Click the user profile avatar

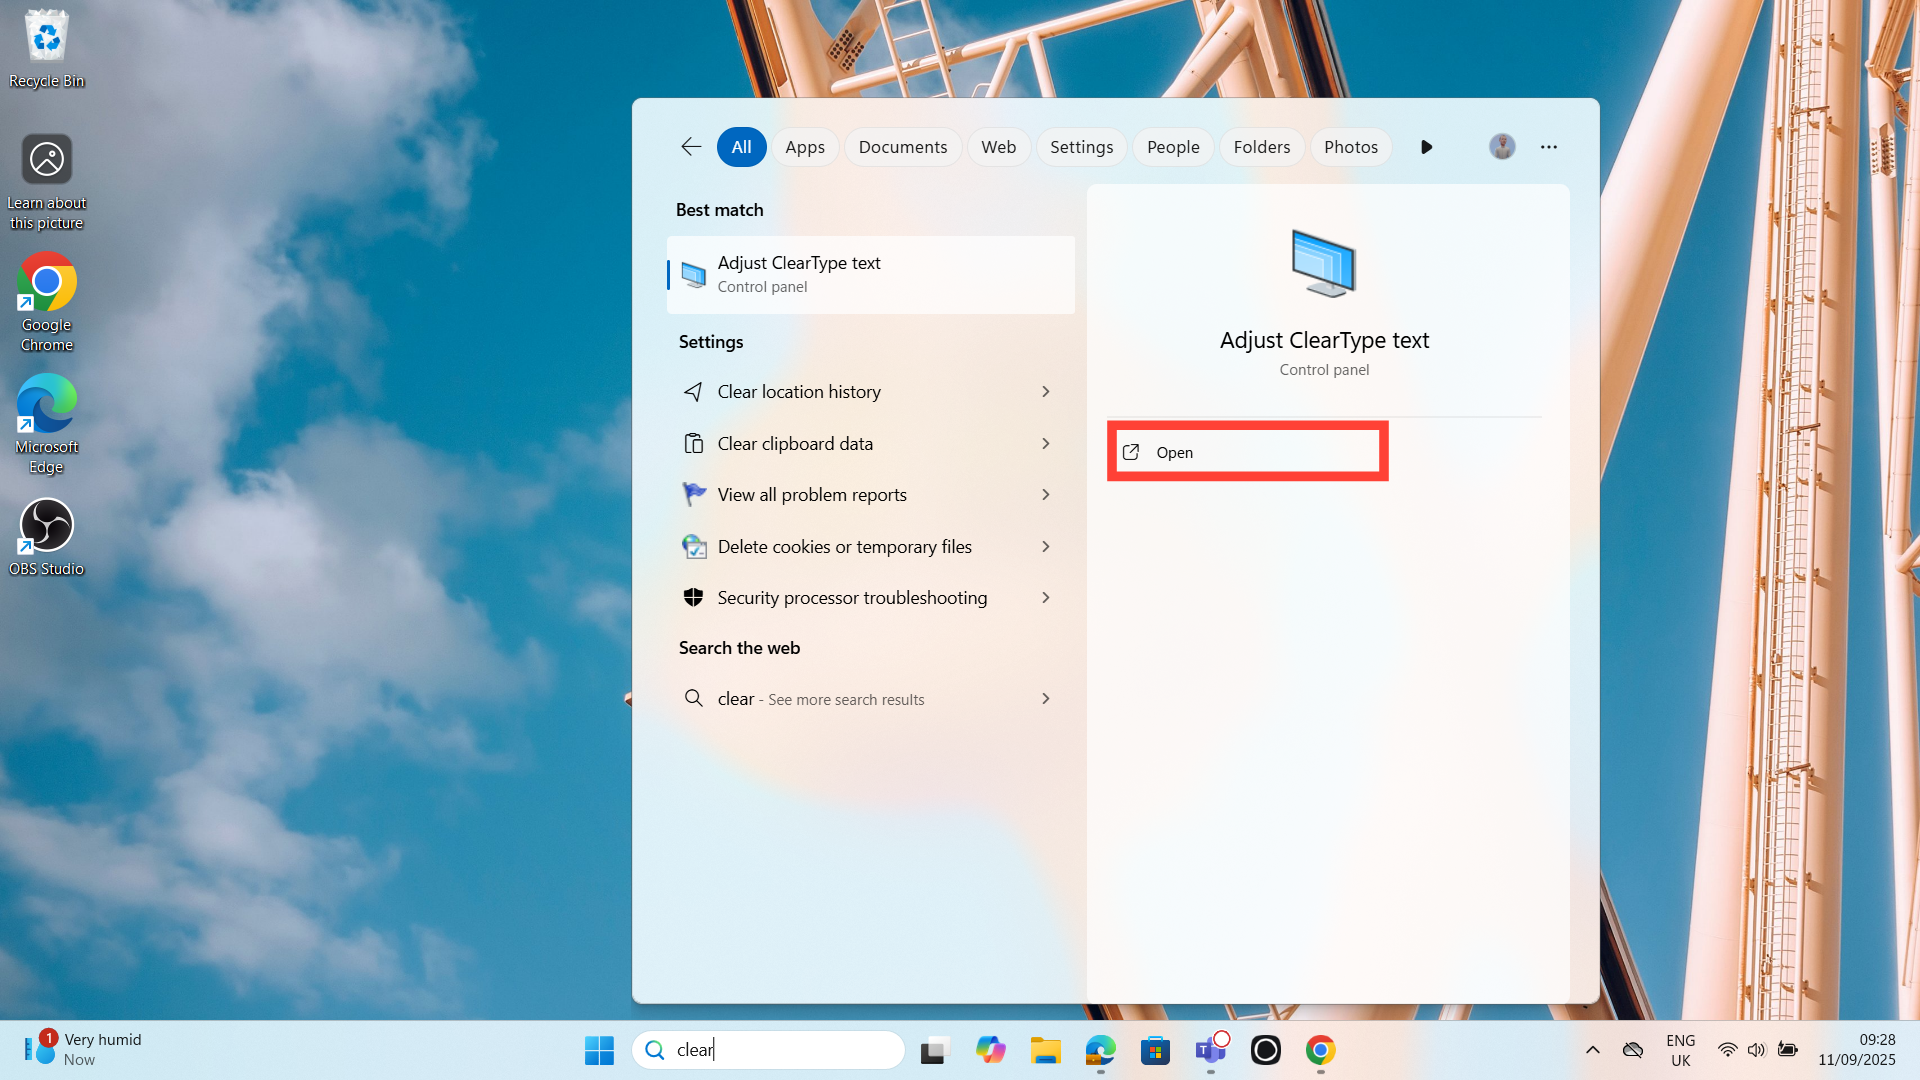[x=1501, y=147]
